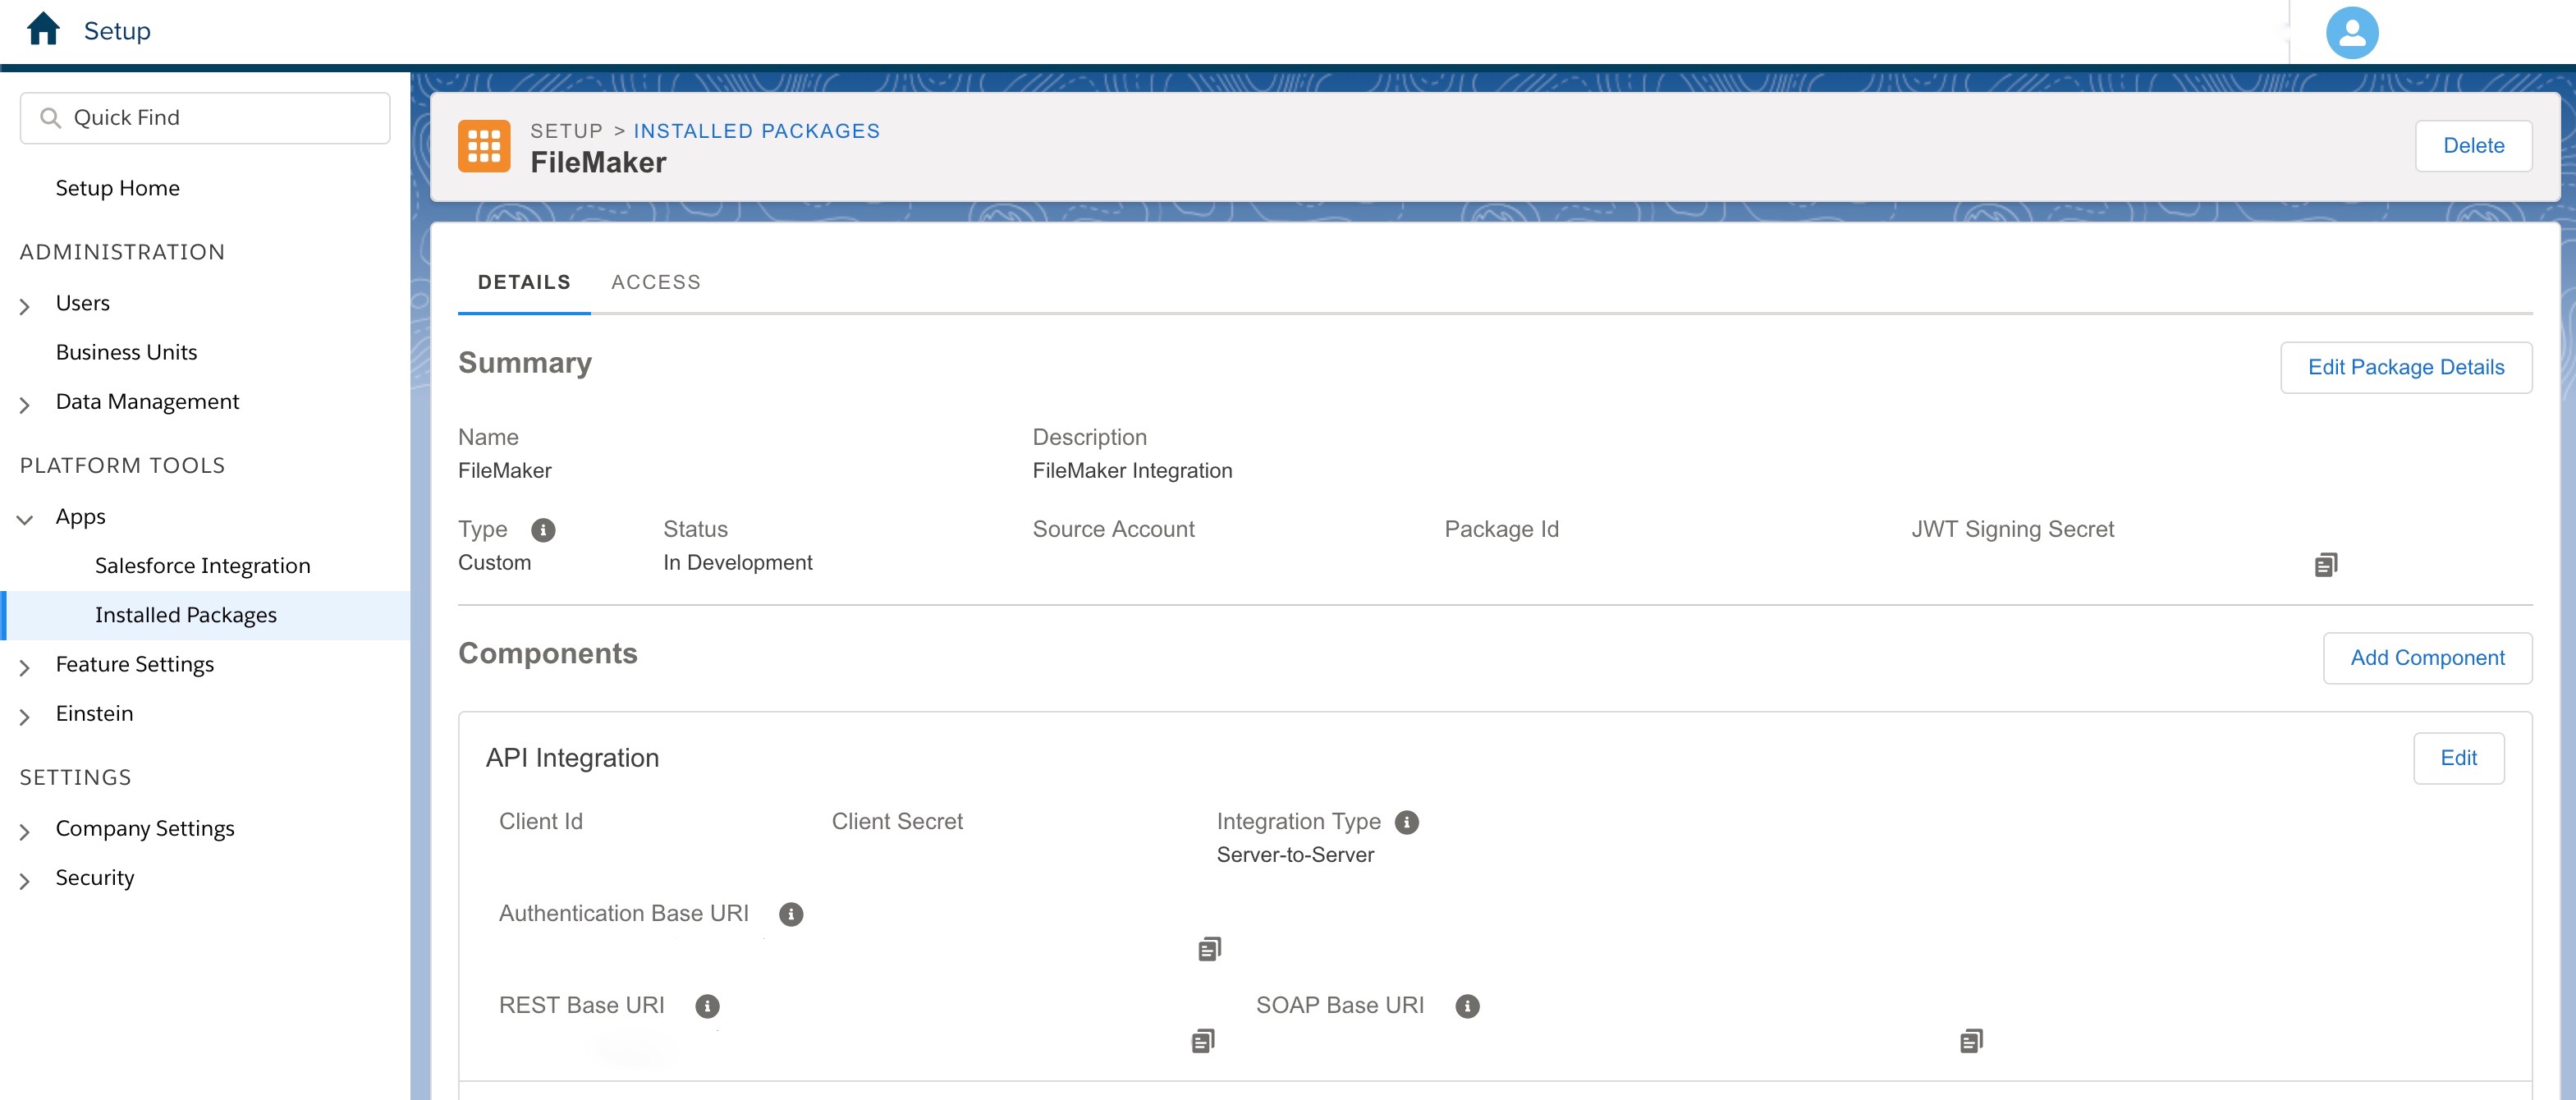Switch to the ACCESS tab

point(656,279)
